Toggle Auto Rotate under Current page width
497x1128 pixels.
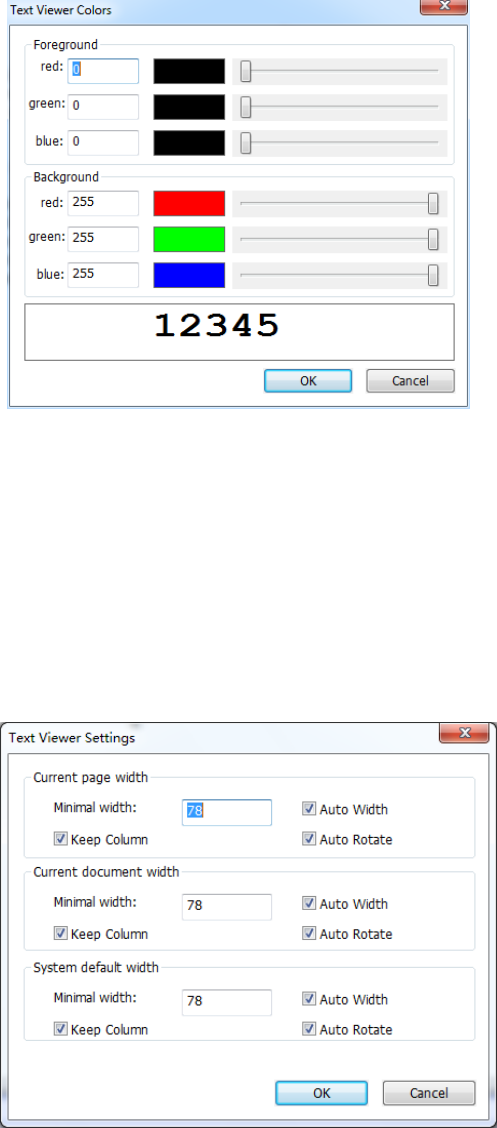309,840
